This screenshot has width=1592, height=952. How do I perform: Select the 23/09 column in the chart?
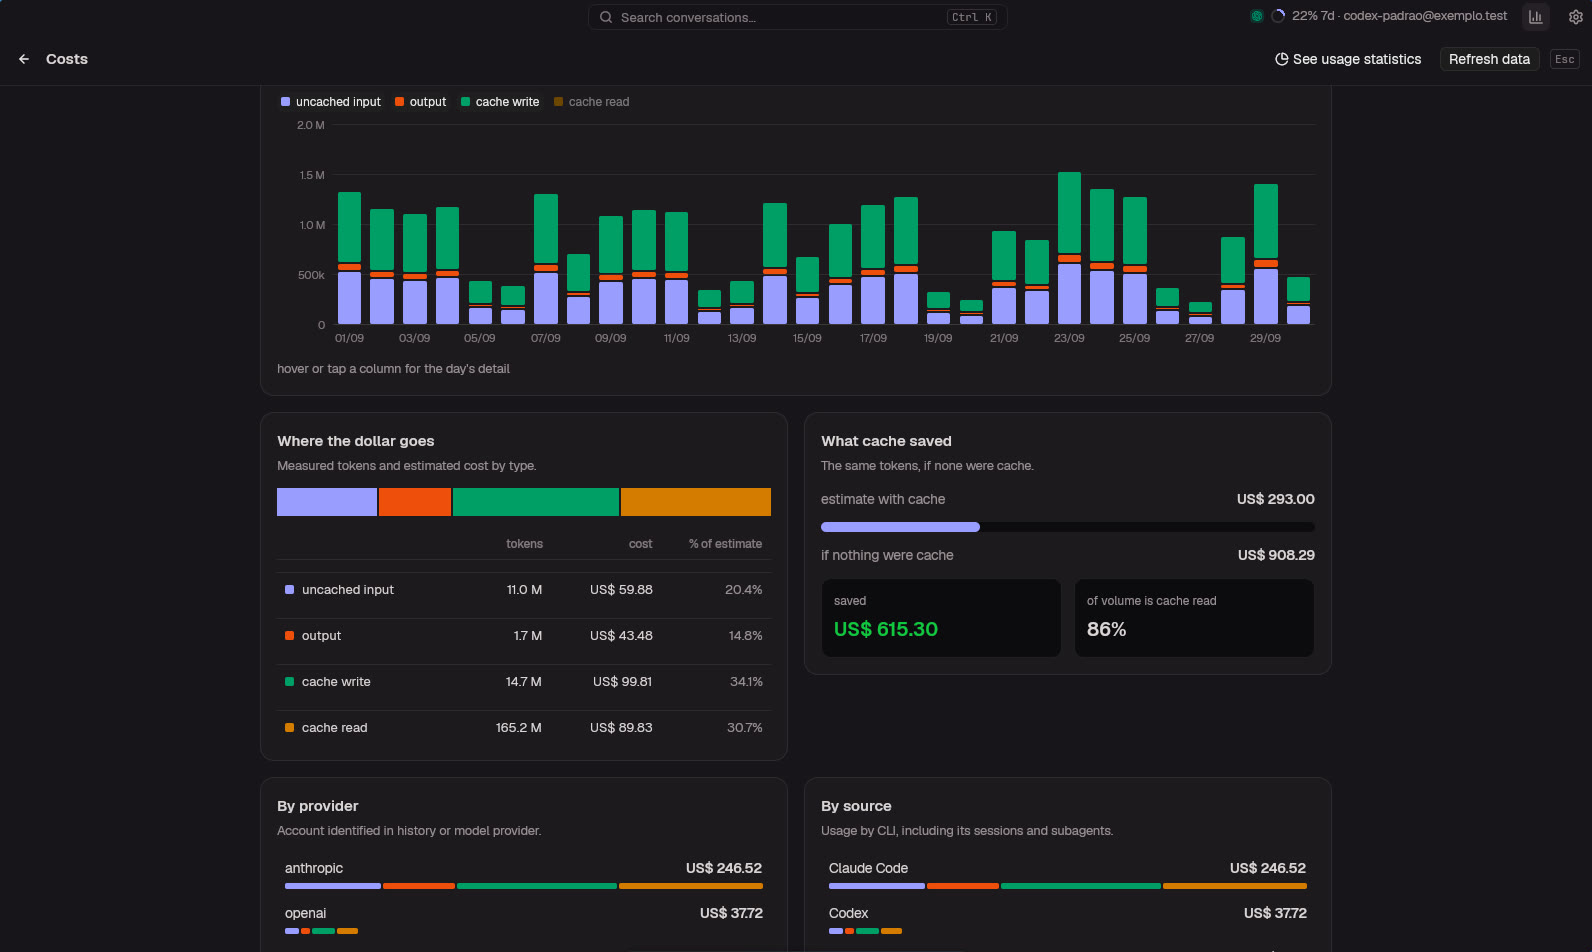coord(1069,248)
